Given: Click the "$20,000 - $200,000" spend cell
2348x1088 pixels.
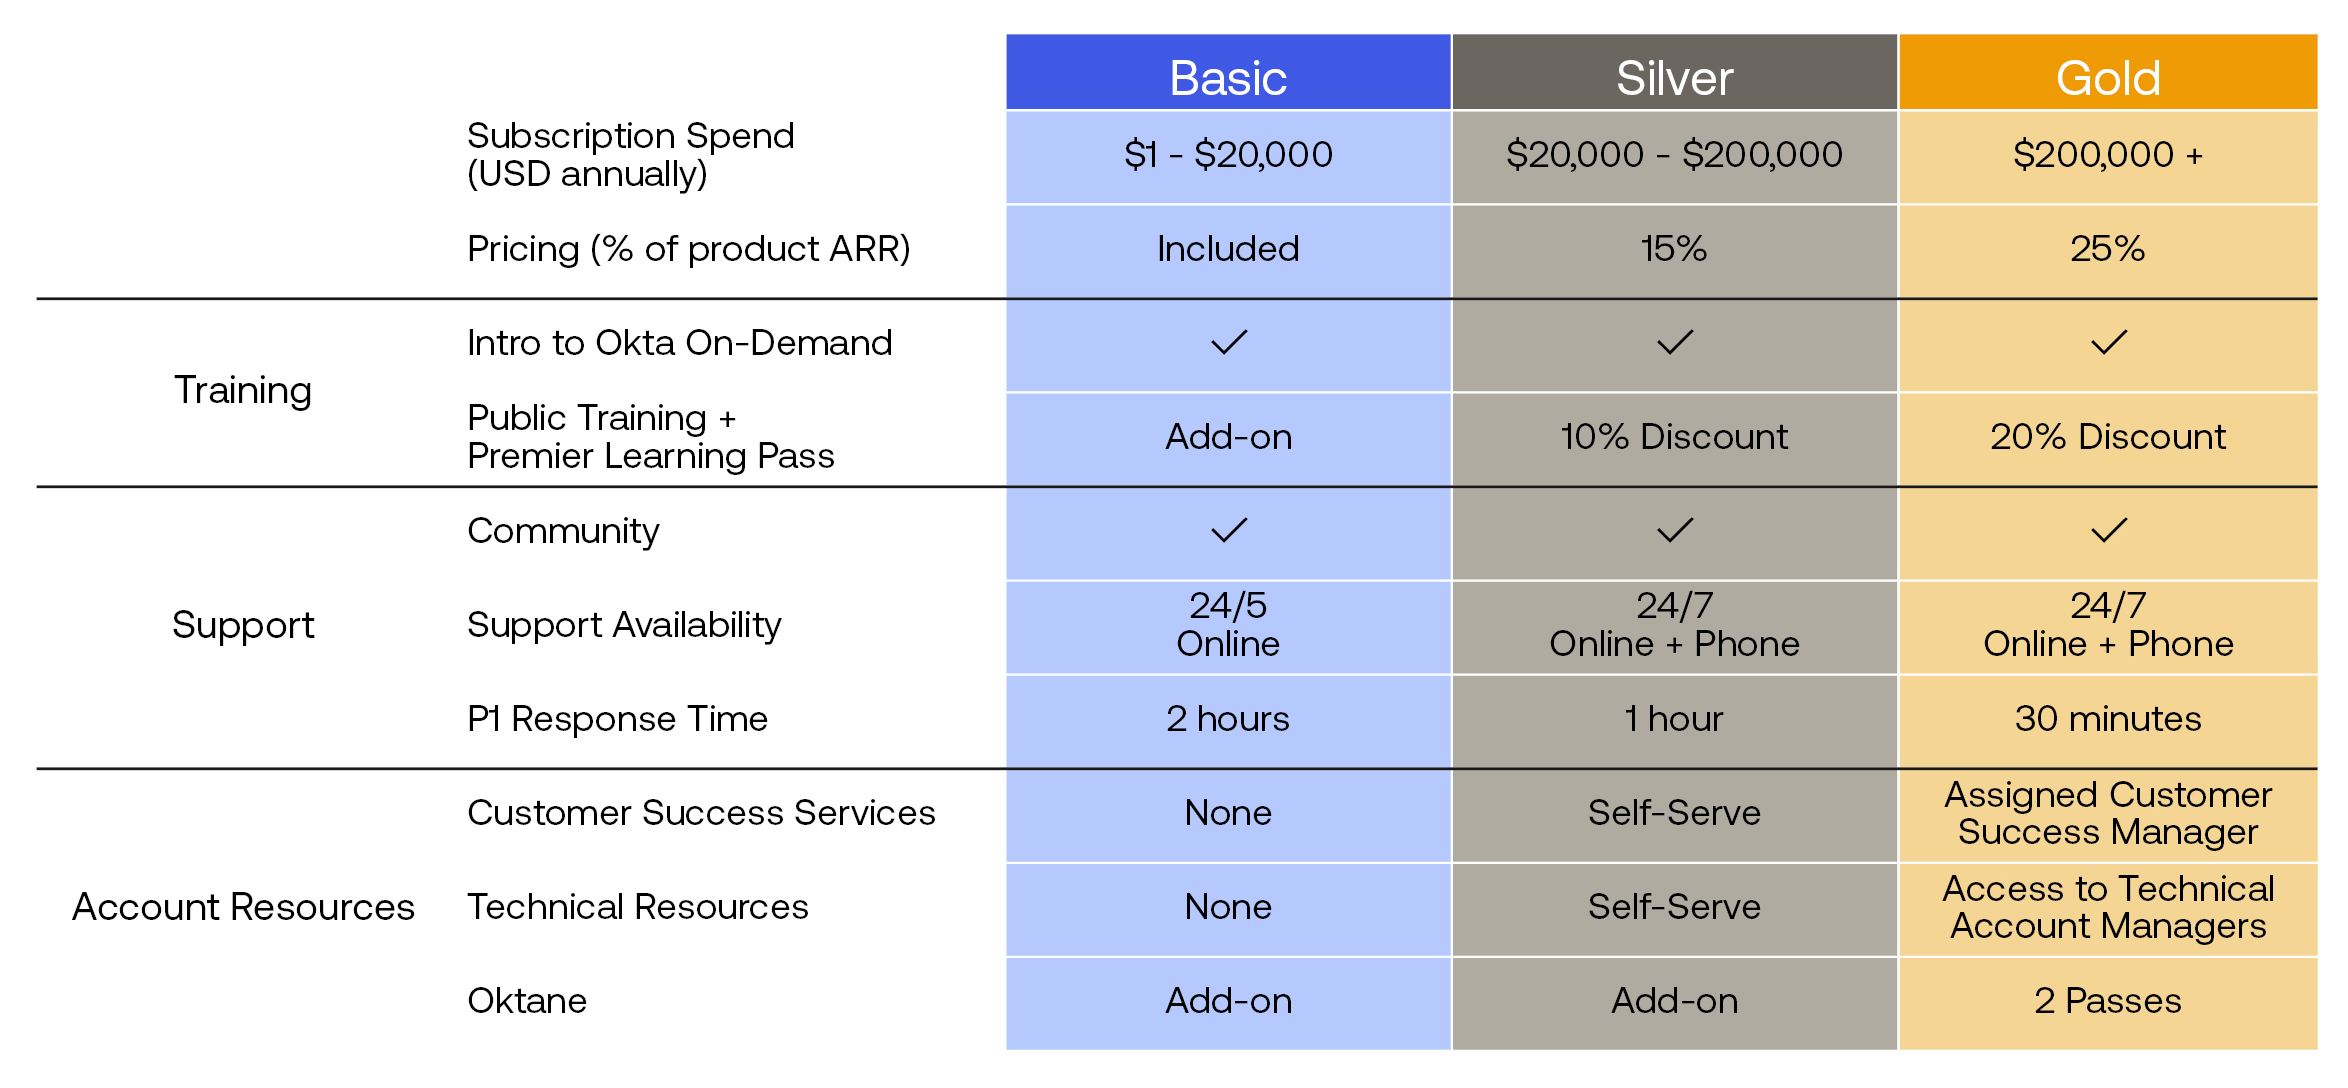Looking at the screenshot, I should pyautogui.click(x=1674, y=155).
